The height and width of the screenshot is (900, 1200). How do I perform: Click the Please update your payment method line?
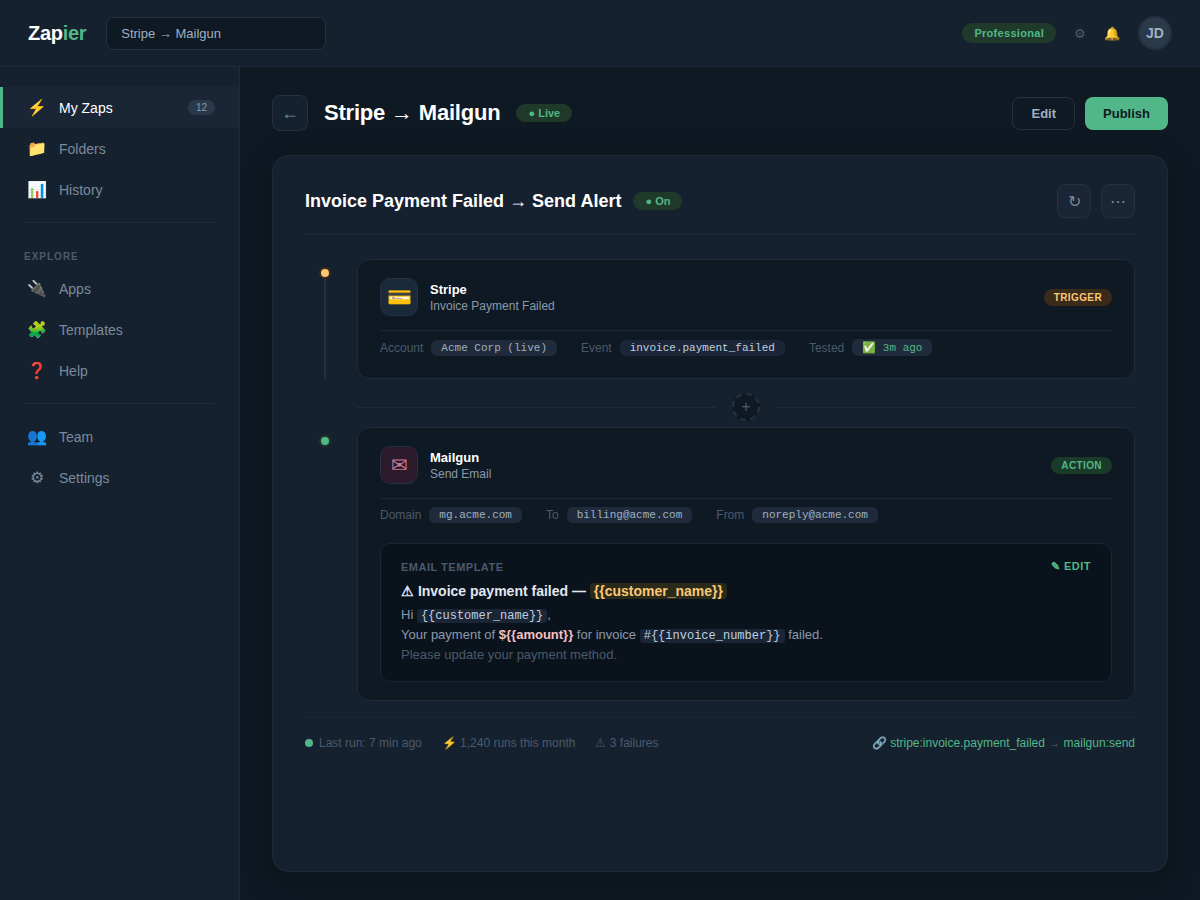509,655
